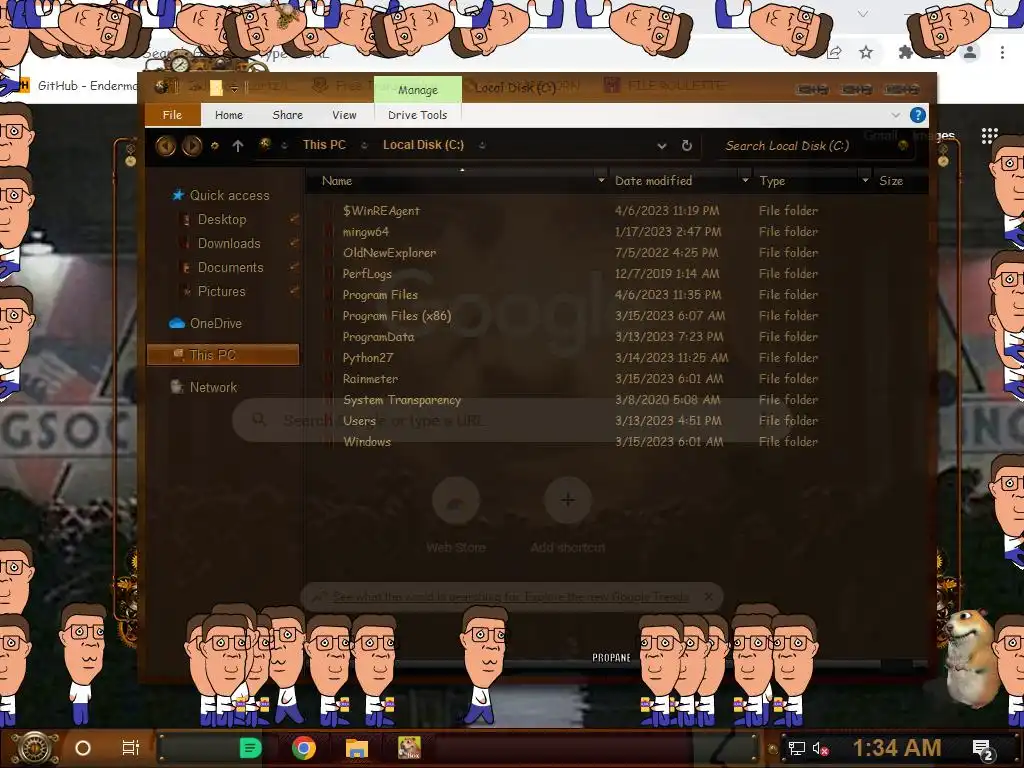
Task: Open Chrome extensions puzzle icon
Action: click(905, 52)
